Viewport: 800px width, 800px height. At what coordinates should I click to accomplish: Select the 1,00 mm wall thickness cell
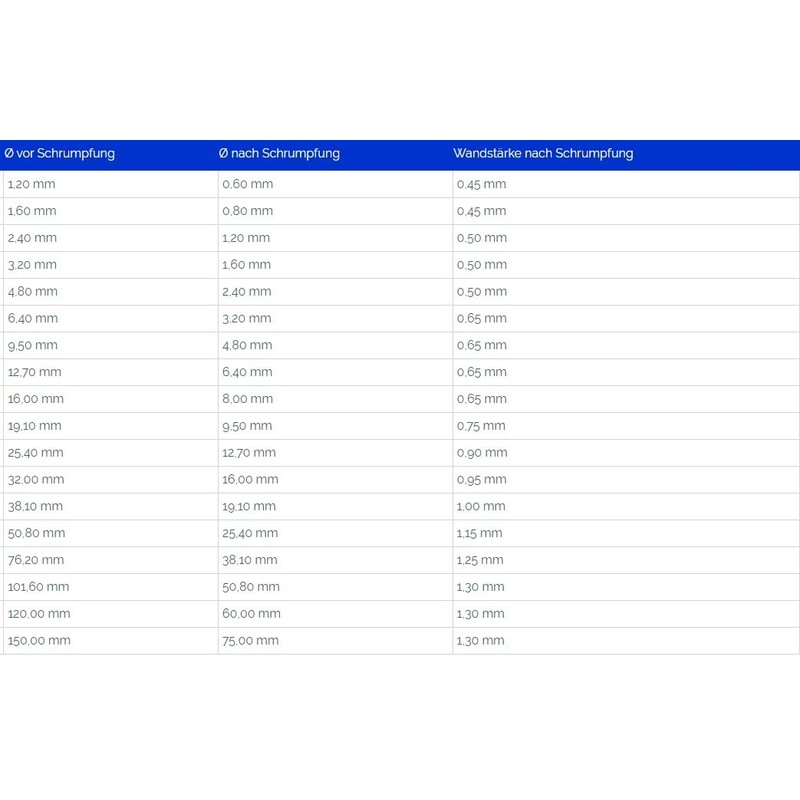481,507
